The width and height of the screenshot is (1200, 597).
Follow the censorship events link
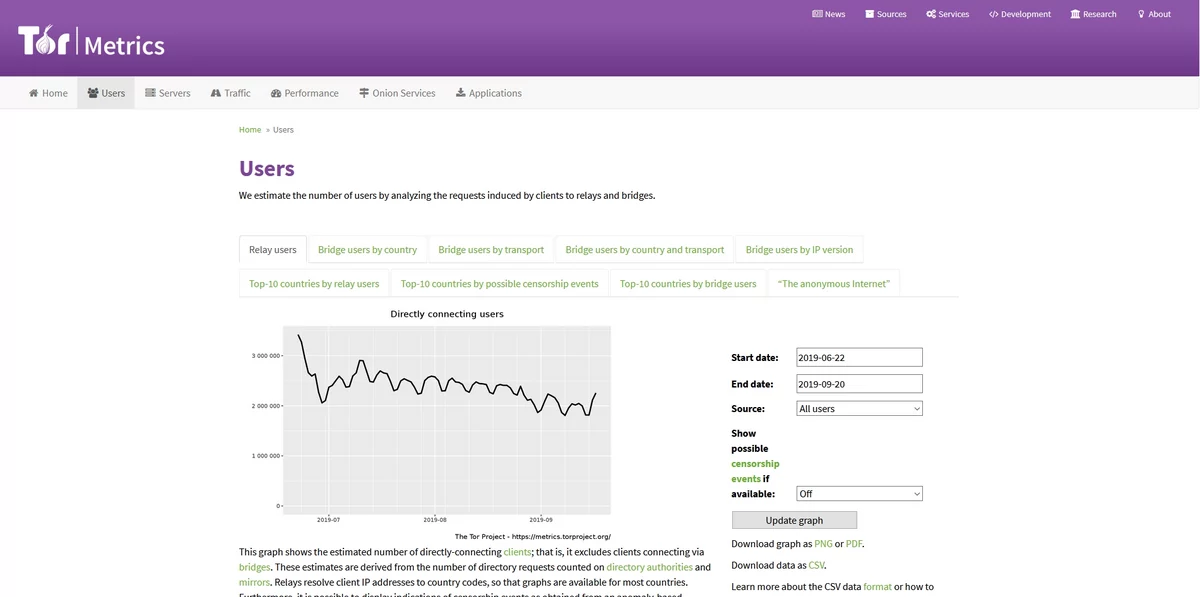point(755,471)
